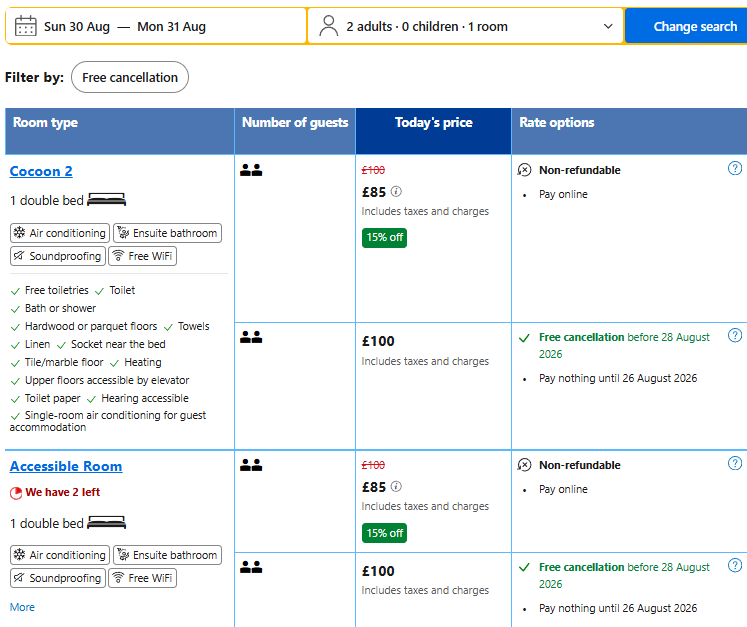Click Upper floors accessible by elevator text
747x627 pixels.
pos(107,380)
